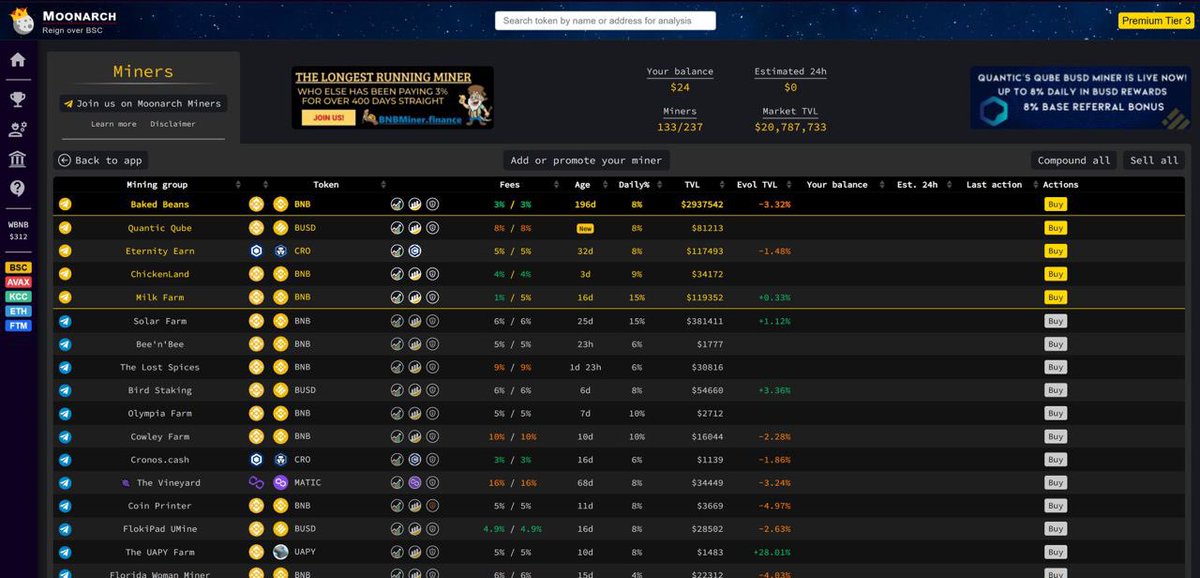Click Quantic Qube BUSD token icon

[x=281, y=228]
